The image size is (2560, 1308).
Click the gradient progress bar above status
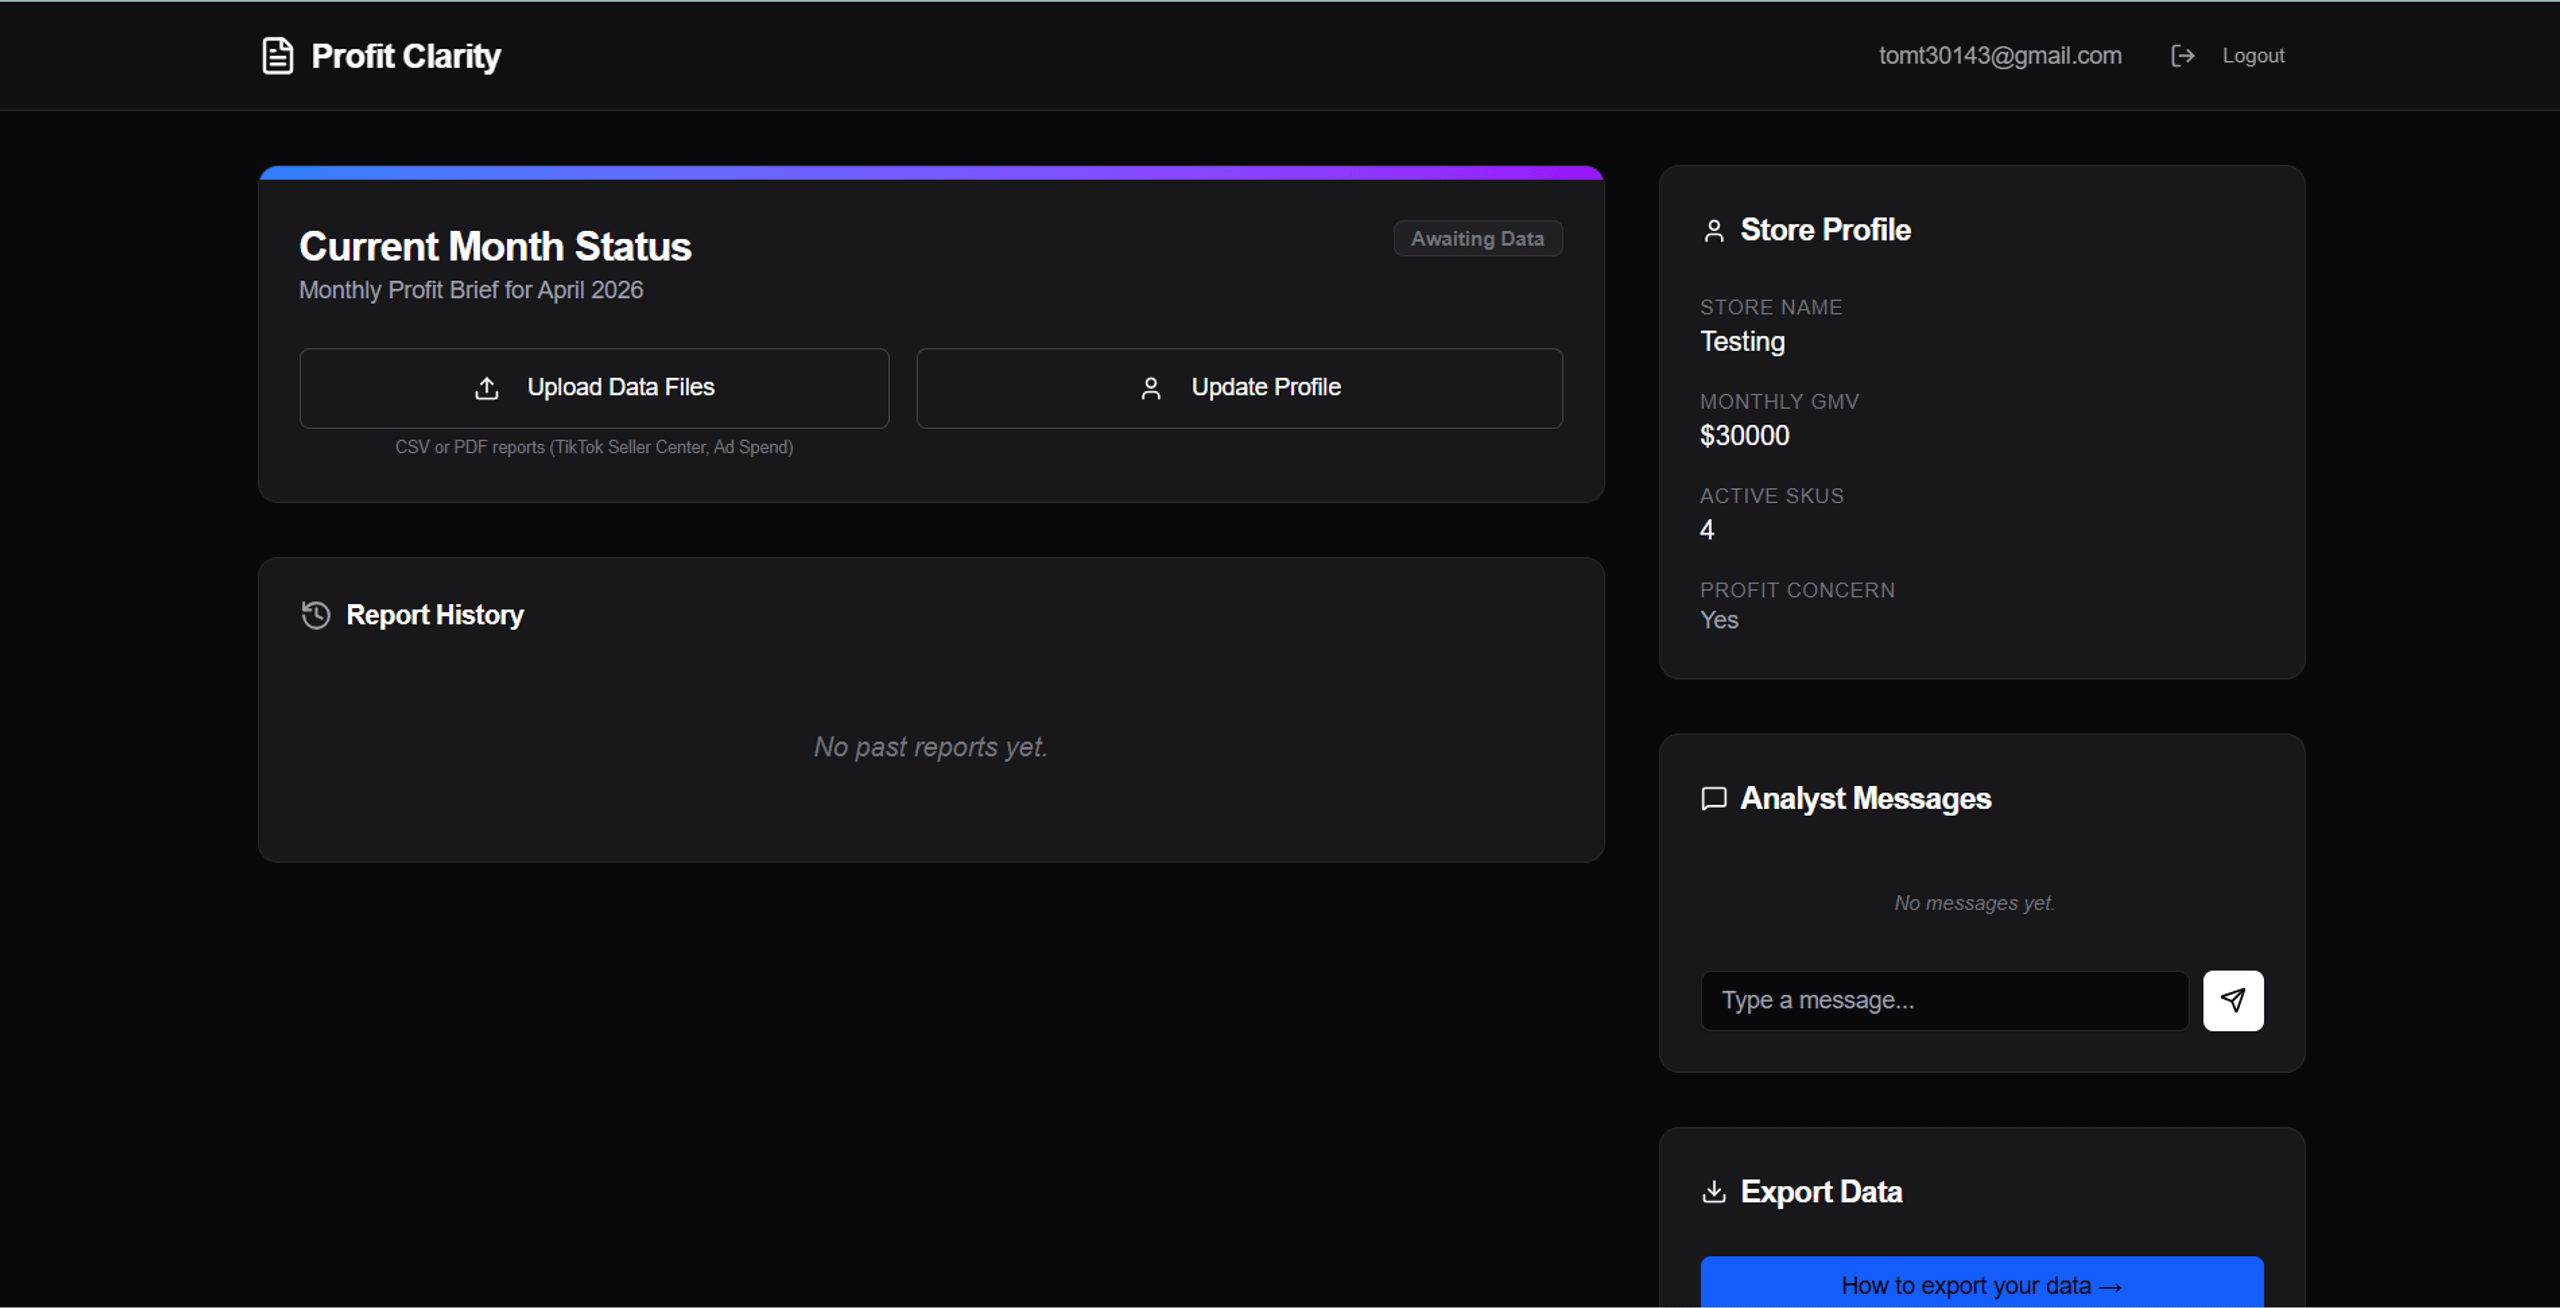click(x=931, y=173)
